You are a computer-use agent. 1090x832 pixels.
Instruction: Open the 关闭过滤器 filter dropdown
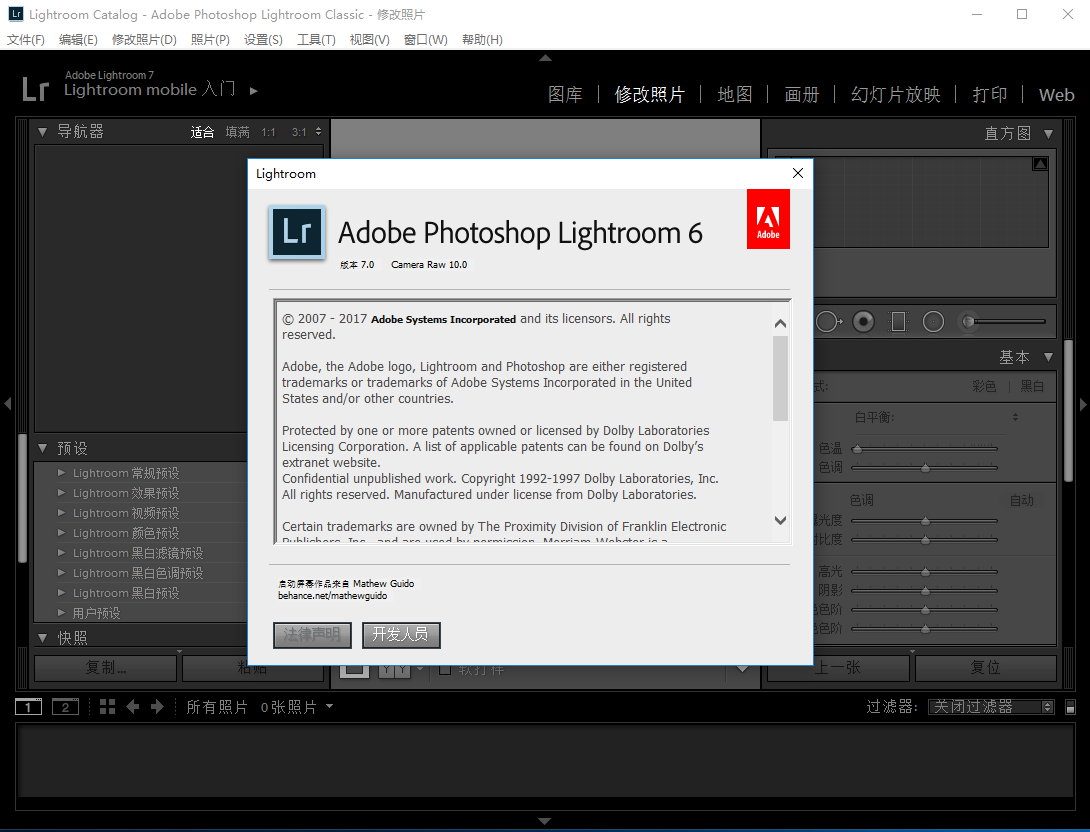click(x=991, y=707)
